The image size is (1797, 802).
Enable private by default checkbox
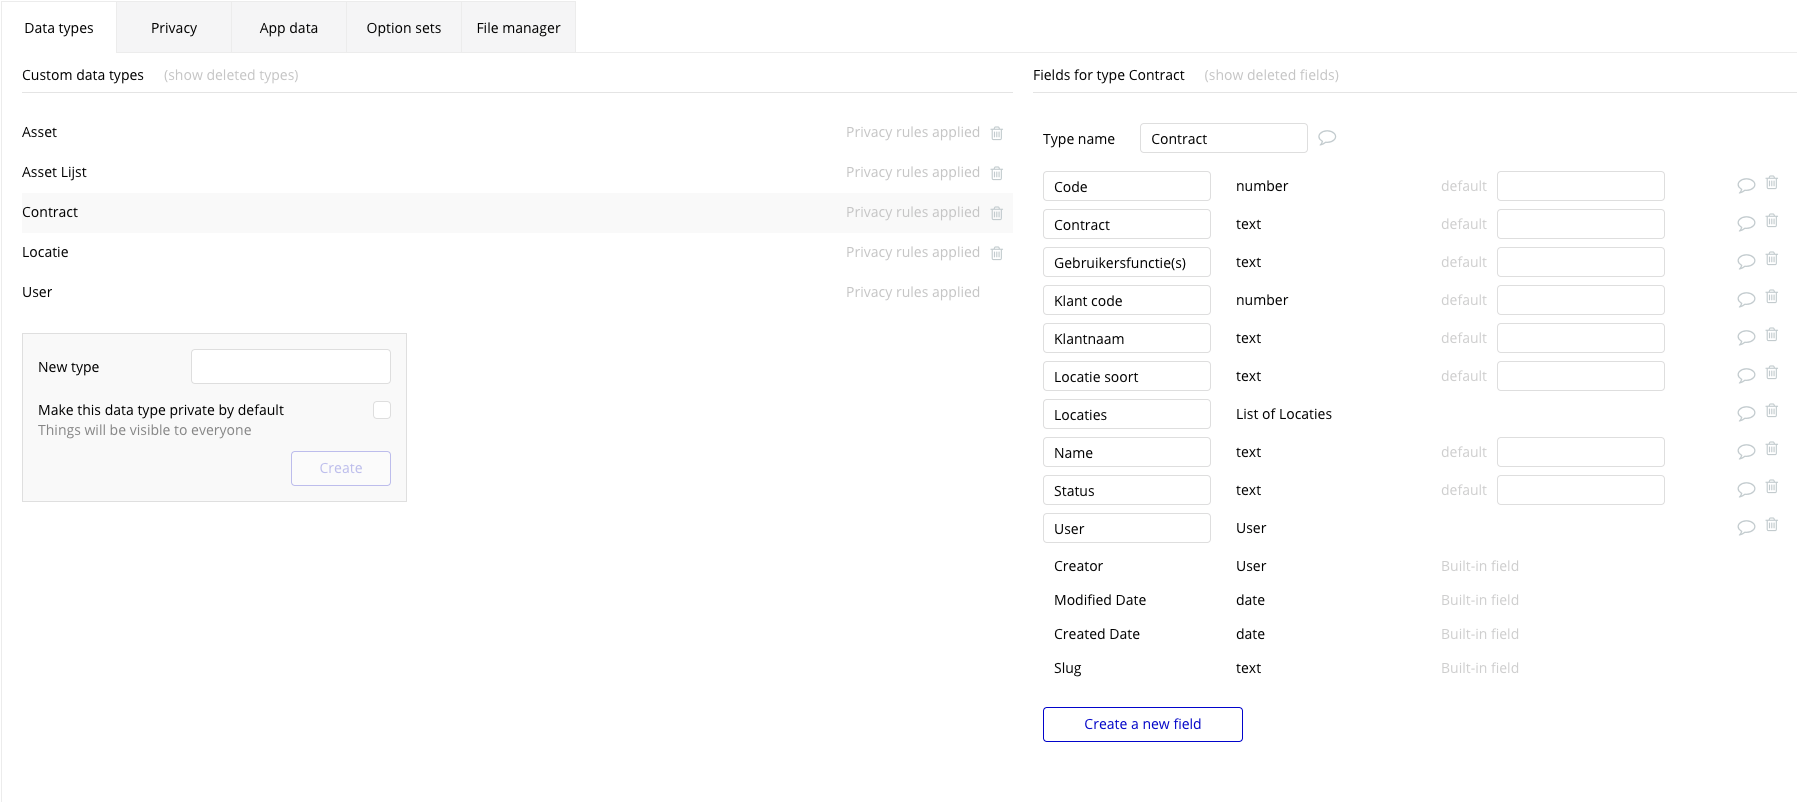tap(382, 410)
